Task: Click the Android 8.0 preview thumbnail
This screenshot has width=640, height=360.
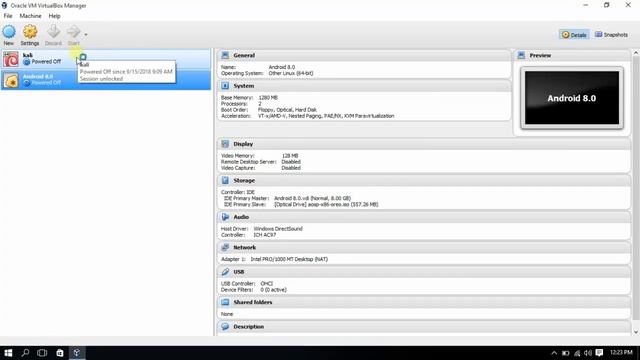Action: (x=572, y=98)
